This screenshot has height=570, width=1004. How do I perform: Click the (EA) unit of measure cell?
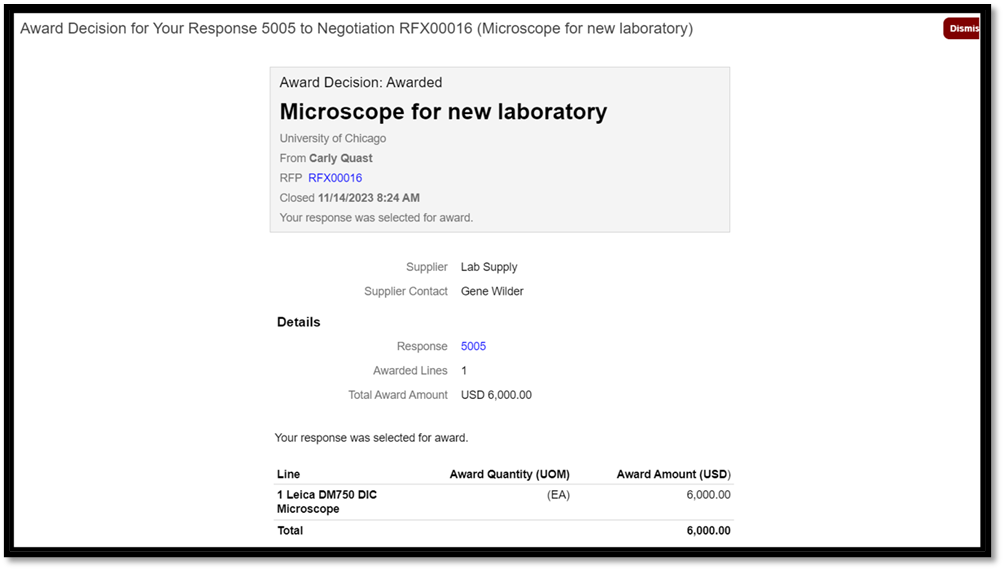pos(557,495)
